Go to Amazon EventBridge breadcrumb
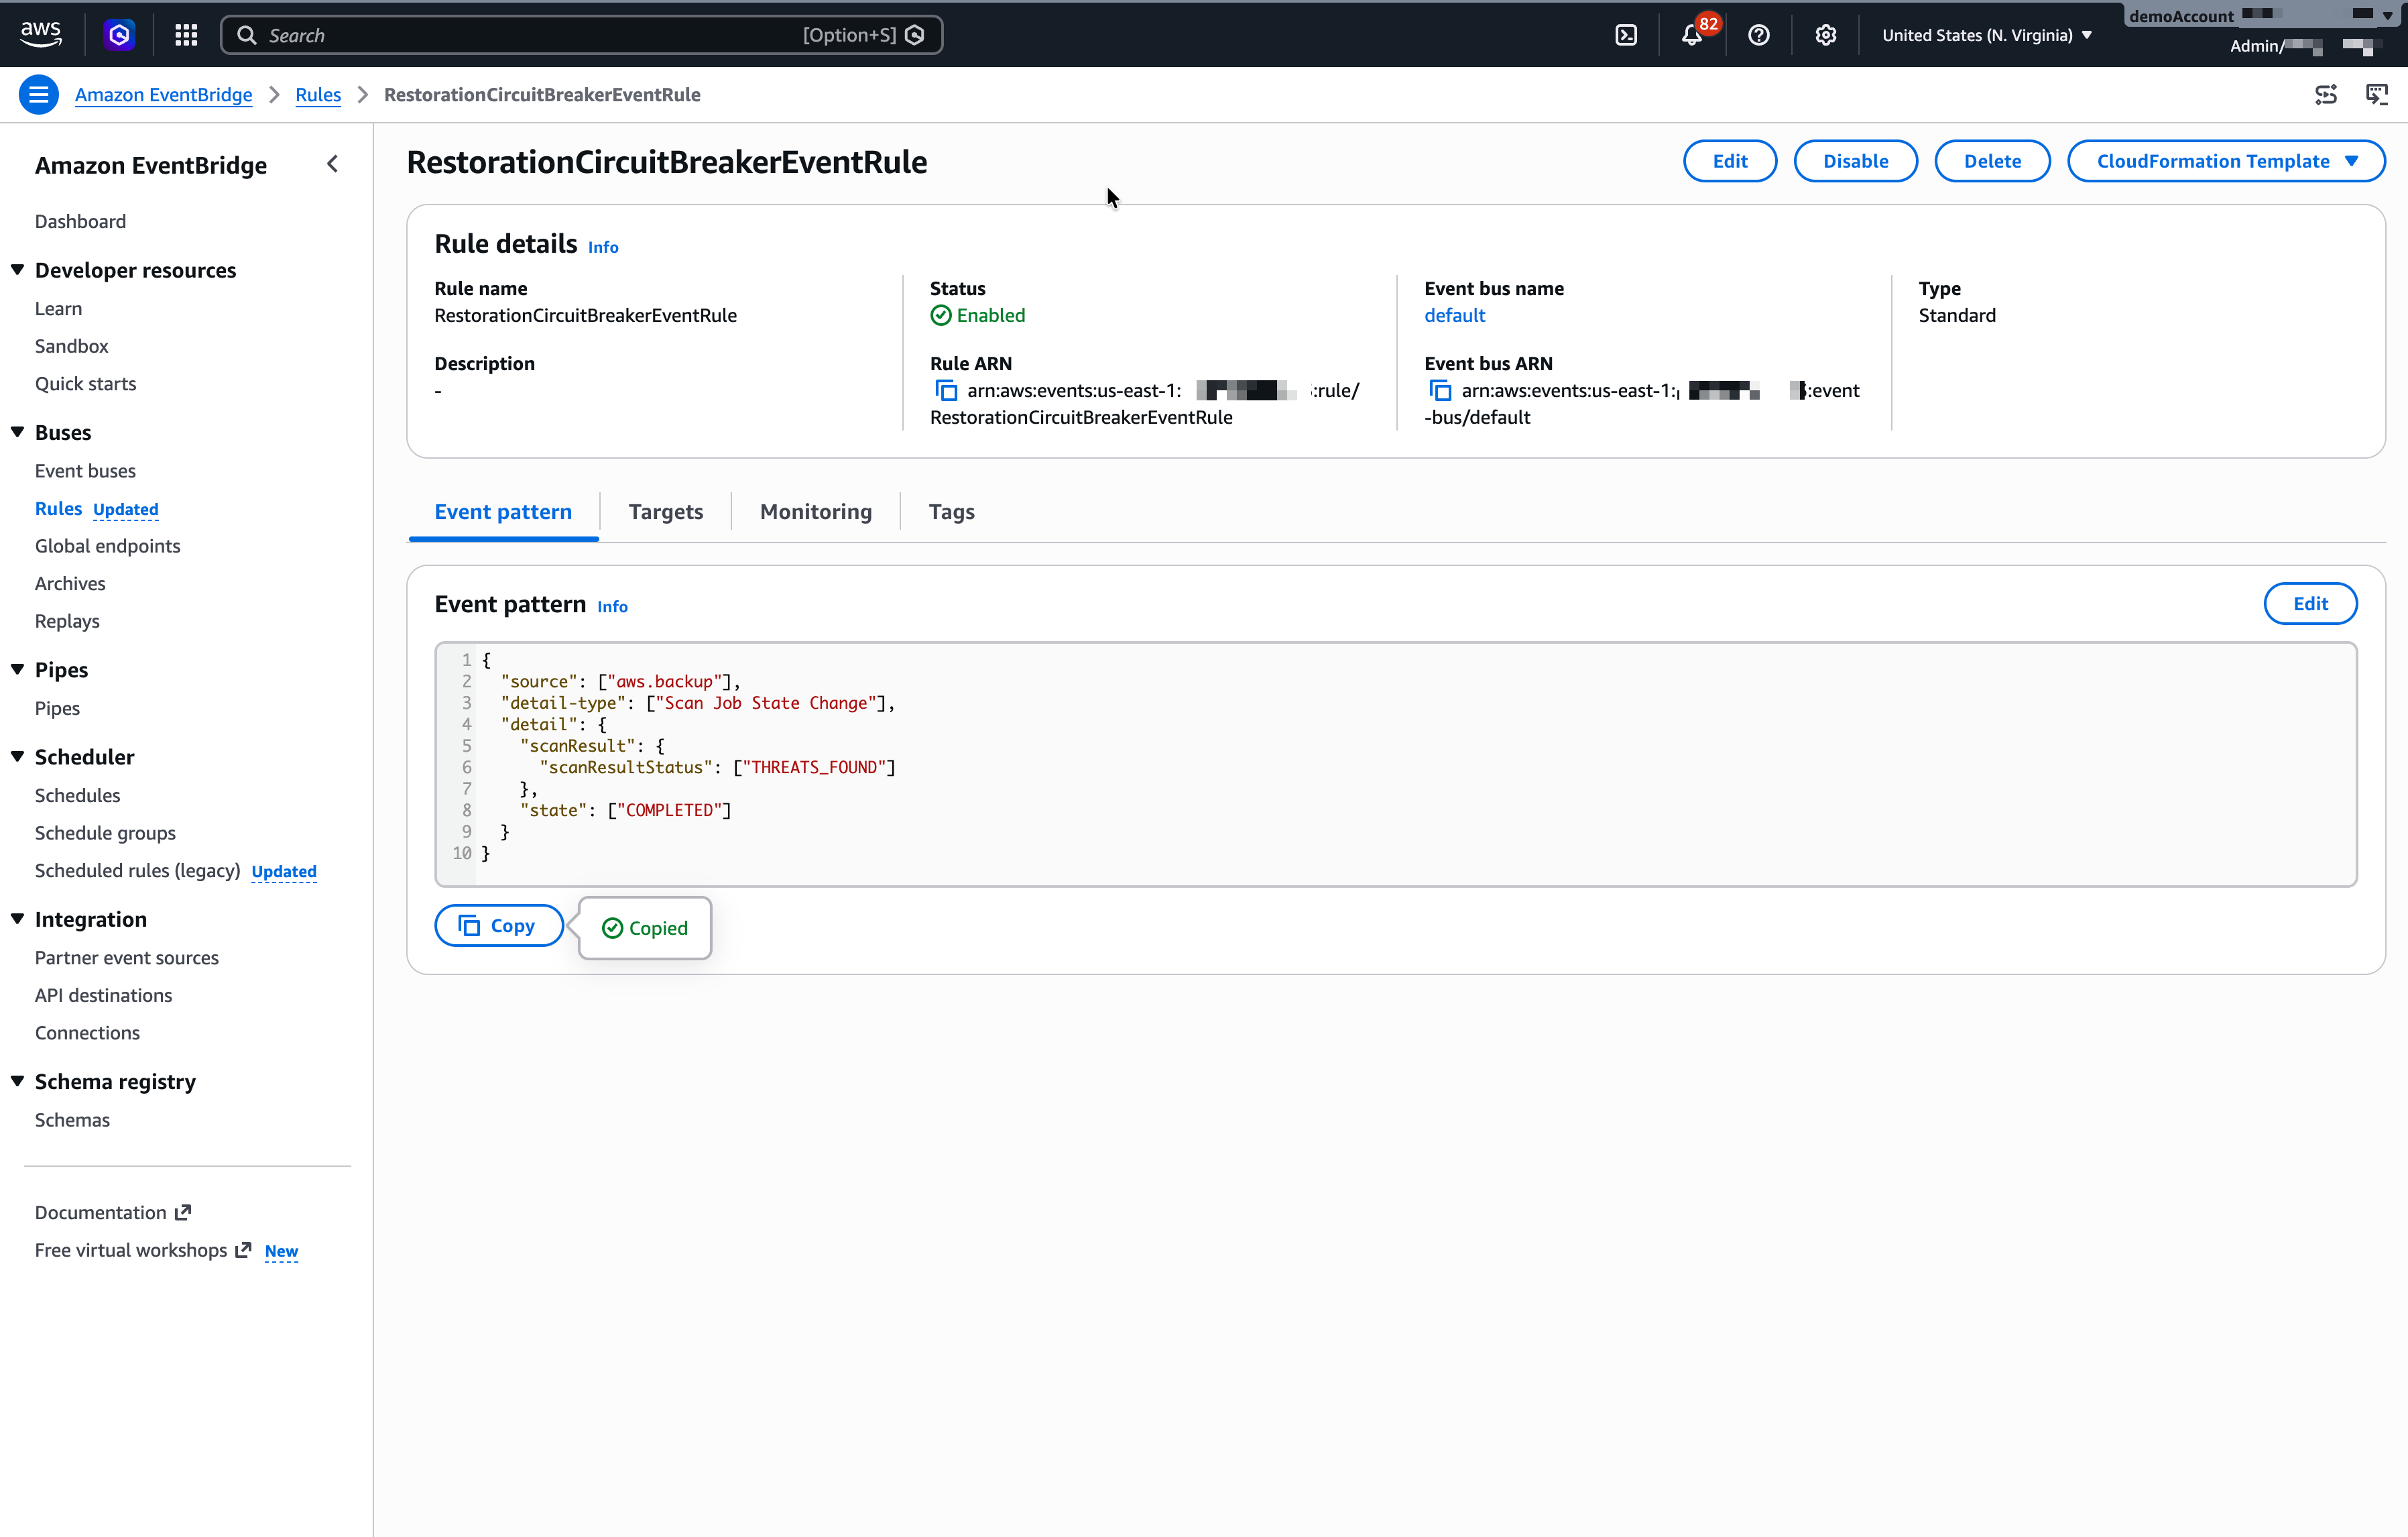Screen dimensions: 2408x1537 (x=164, y=95)
